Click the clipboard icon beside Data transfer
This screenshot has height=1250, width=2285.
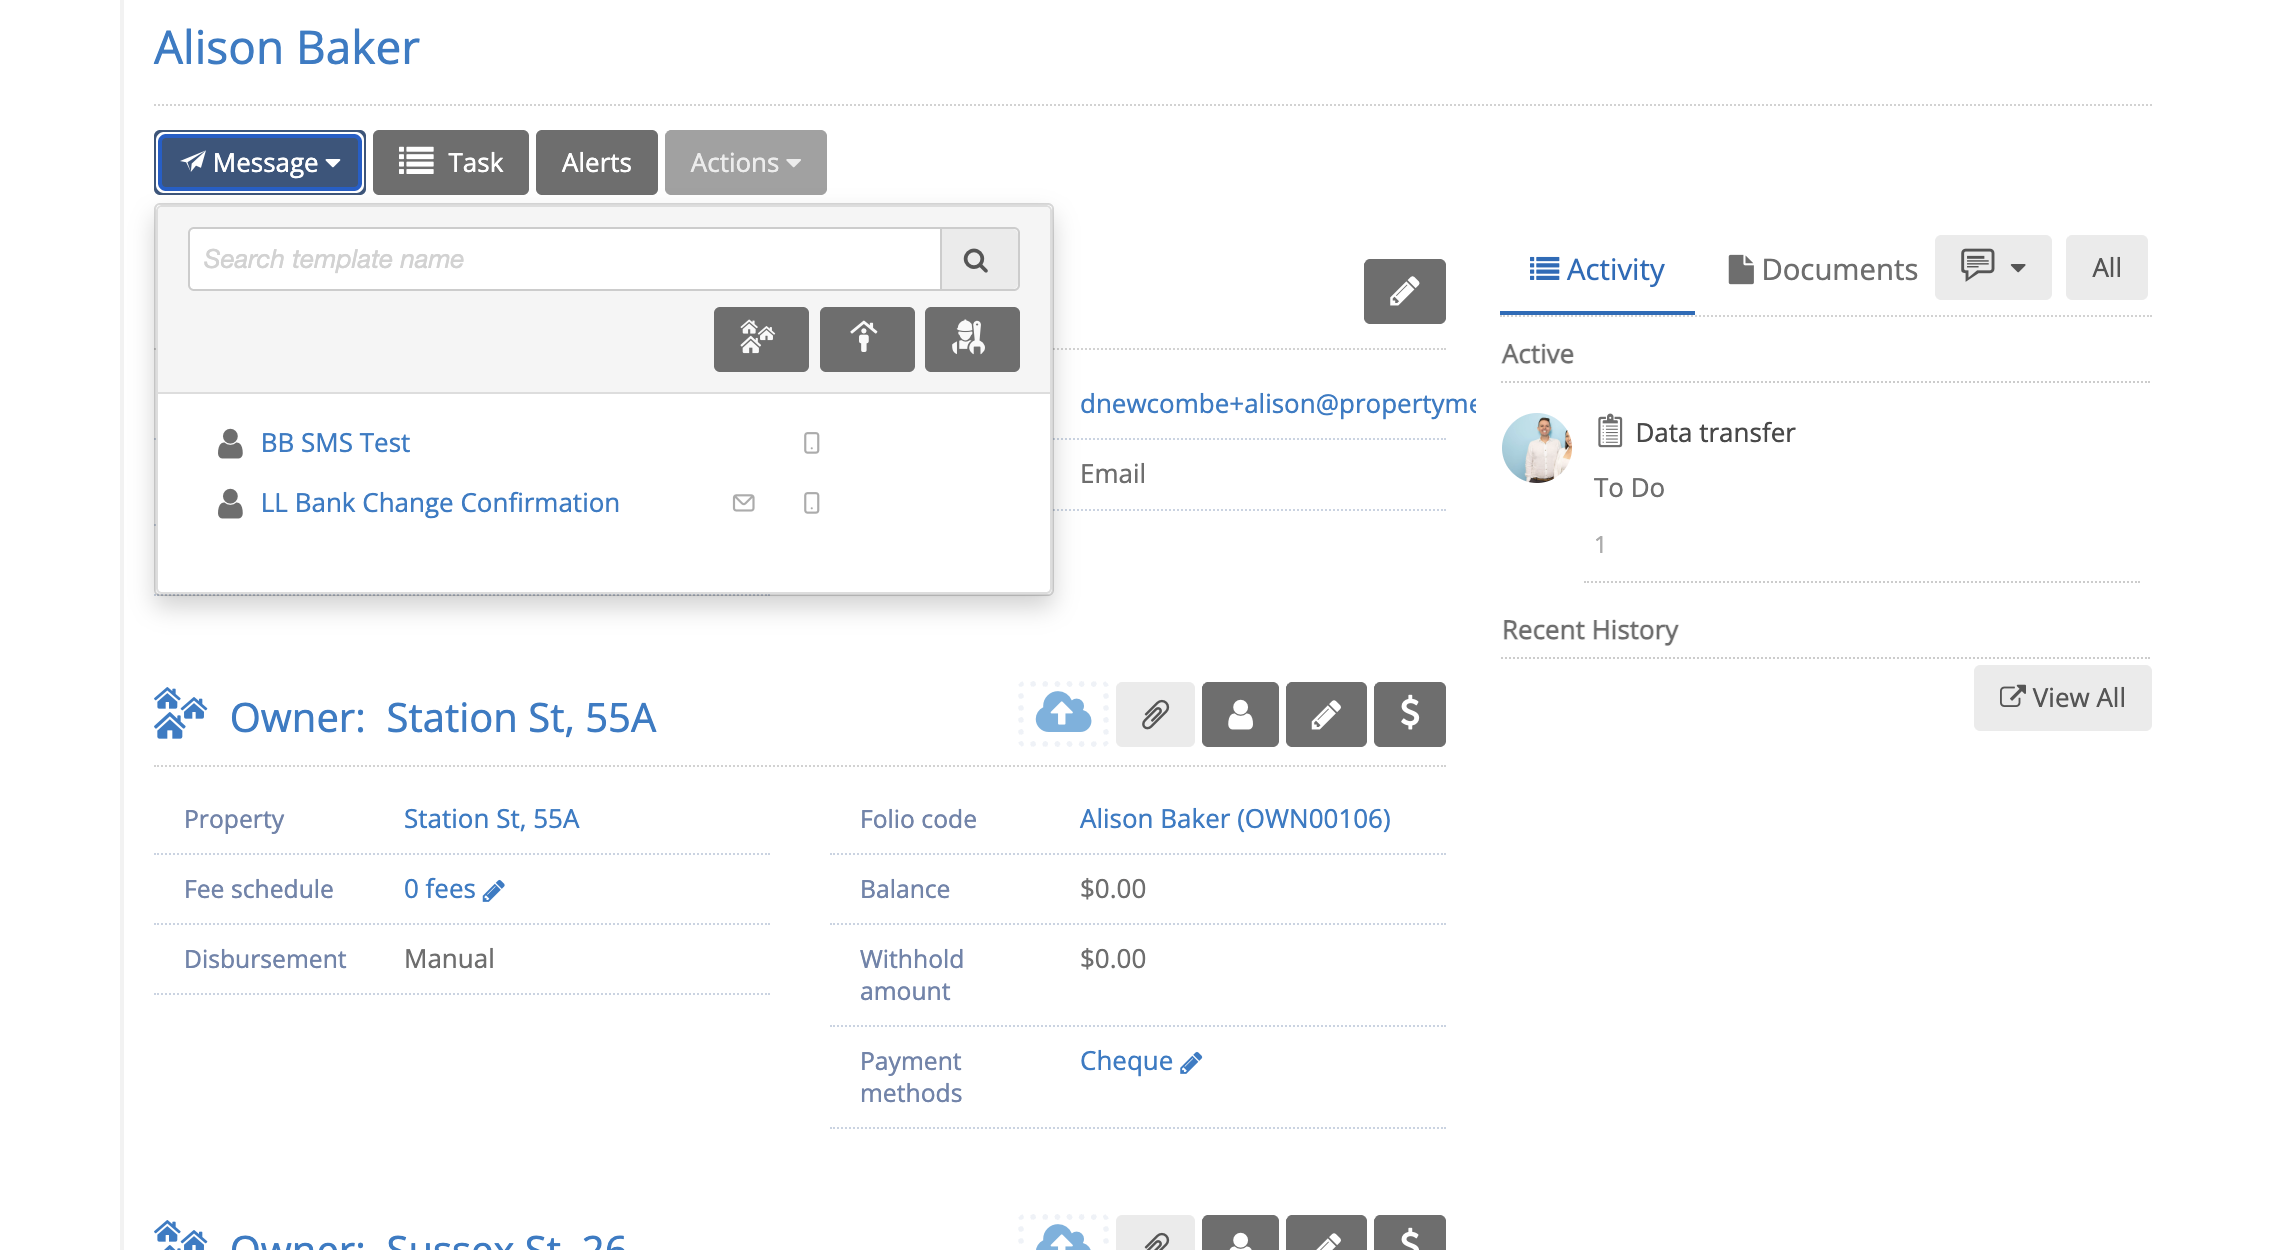click(x=1609, y=431)
